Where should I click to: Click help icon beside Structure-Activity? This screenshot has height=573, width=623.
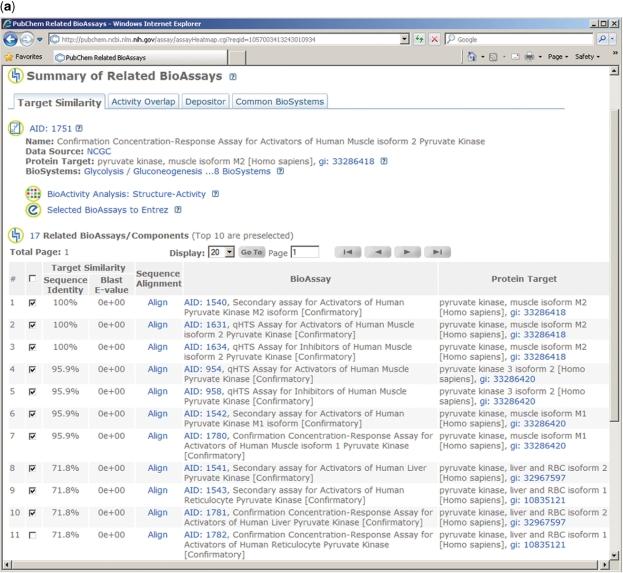215,194
